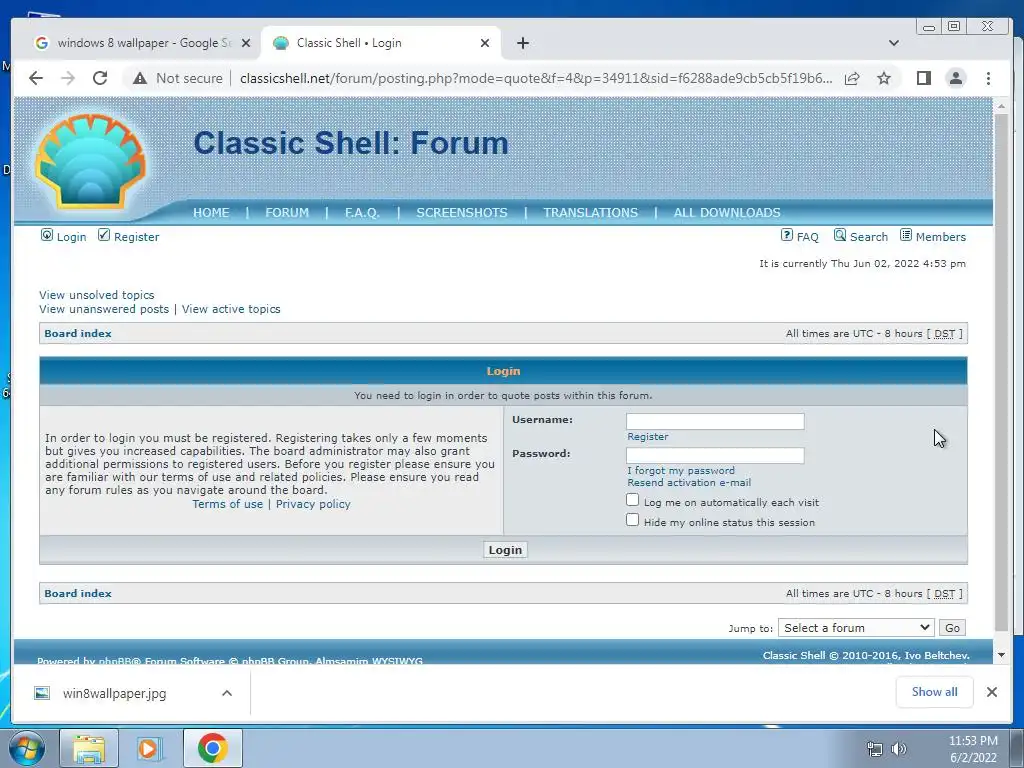This screenshot has width=1024, height=768.
Task: Open the Privacy policy link
Action: tap(313, 504)
